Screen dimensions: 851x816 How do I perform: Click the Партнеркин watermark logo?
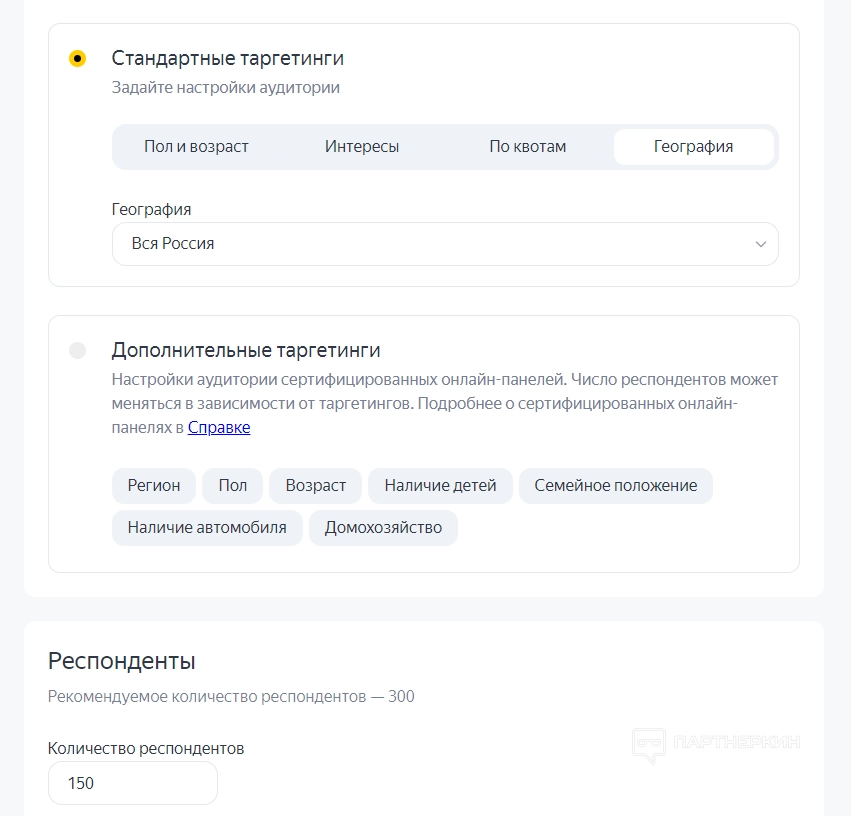[x=716, y=743]
